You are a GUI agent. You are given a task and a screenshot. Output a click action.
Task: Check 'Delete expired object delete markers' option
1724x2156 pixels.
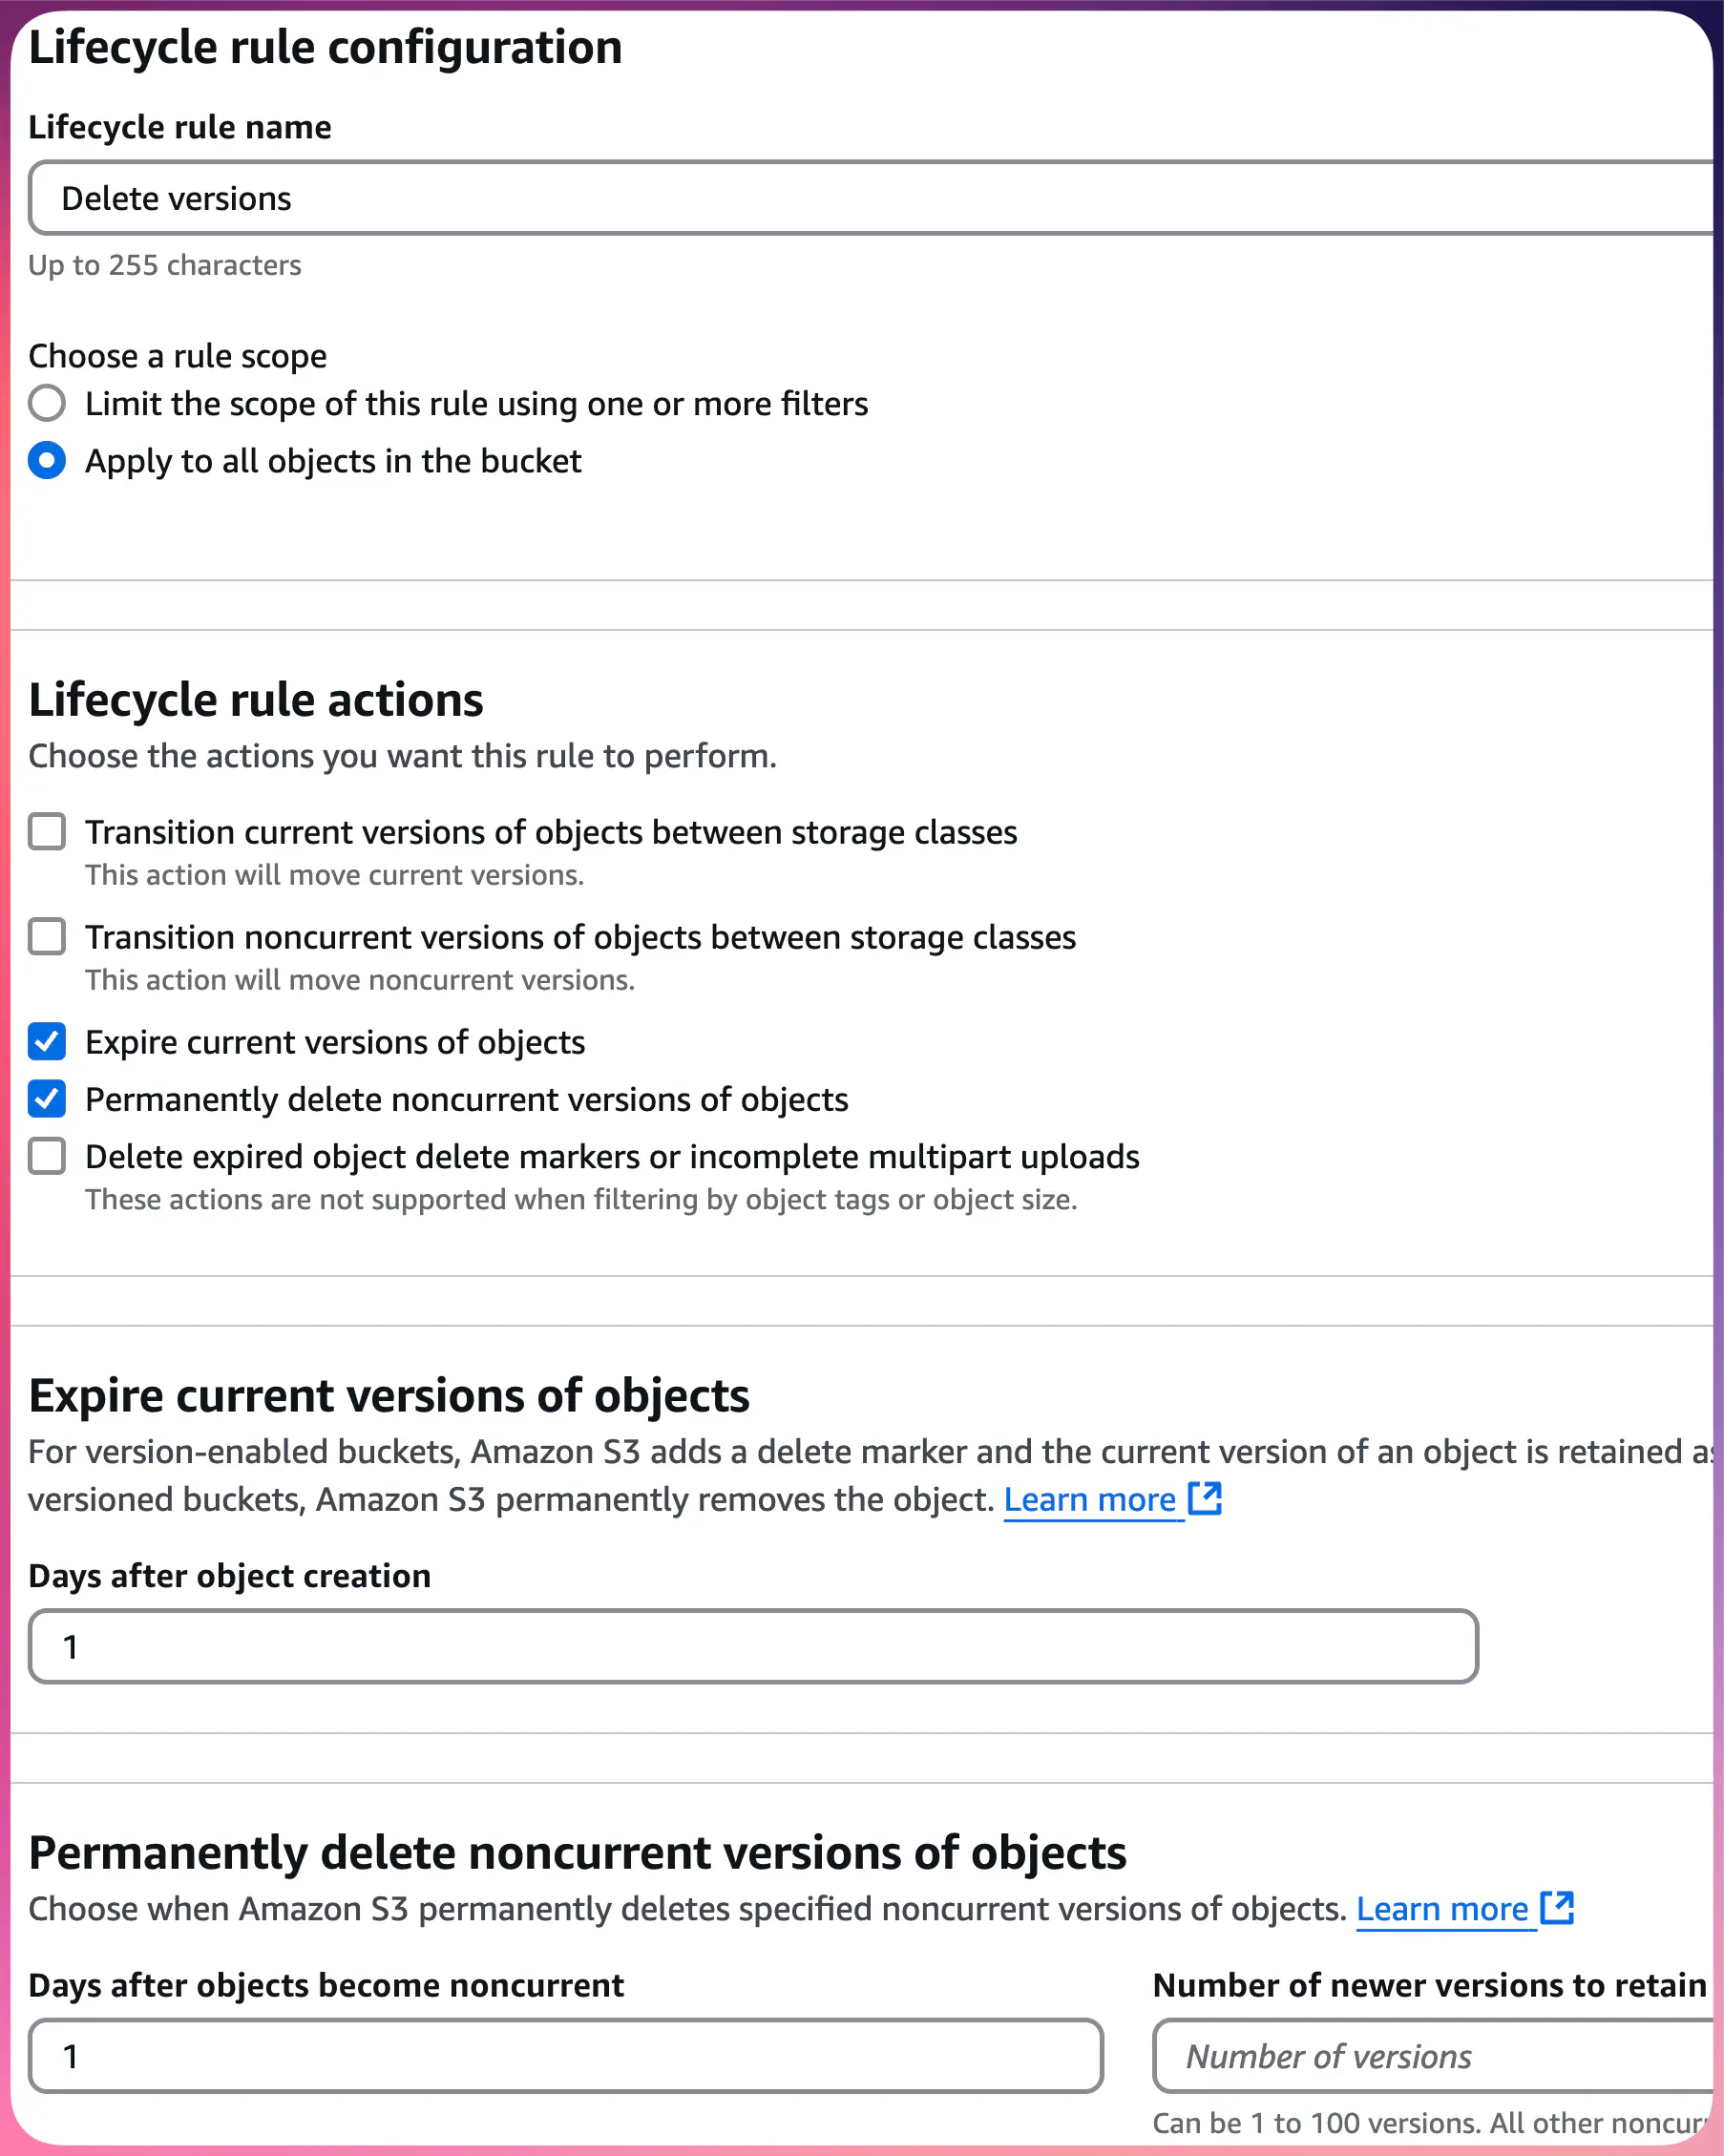point(46,1156)
